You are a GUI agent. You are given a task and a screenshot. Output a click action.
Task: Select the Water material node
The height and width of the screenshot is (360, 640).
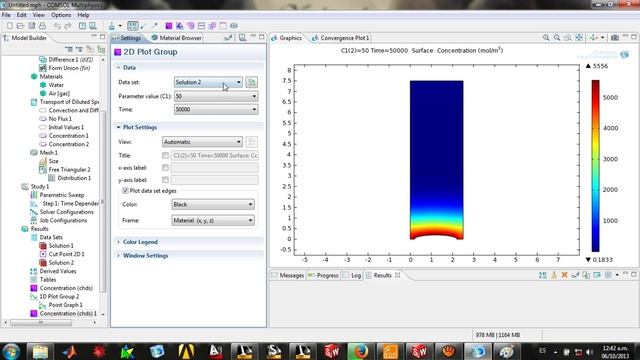click(56, 85)
